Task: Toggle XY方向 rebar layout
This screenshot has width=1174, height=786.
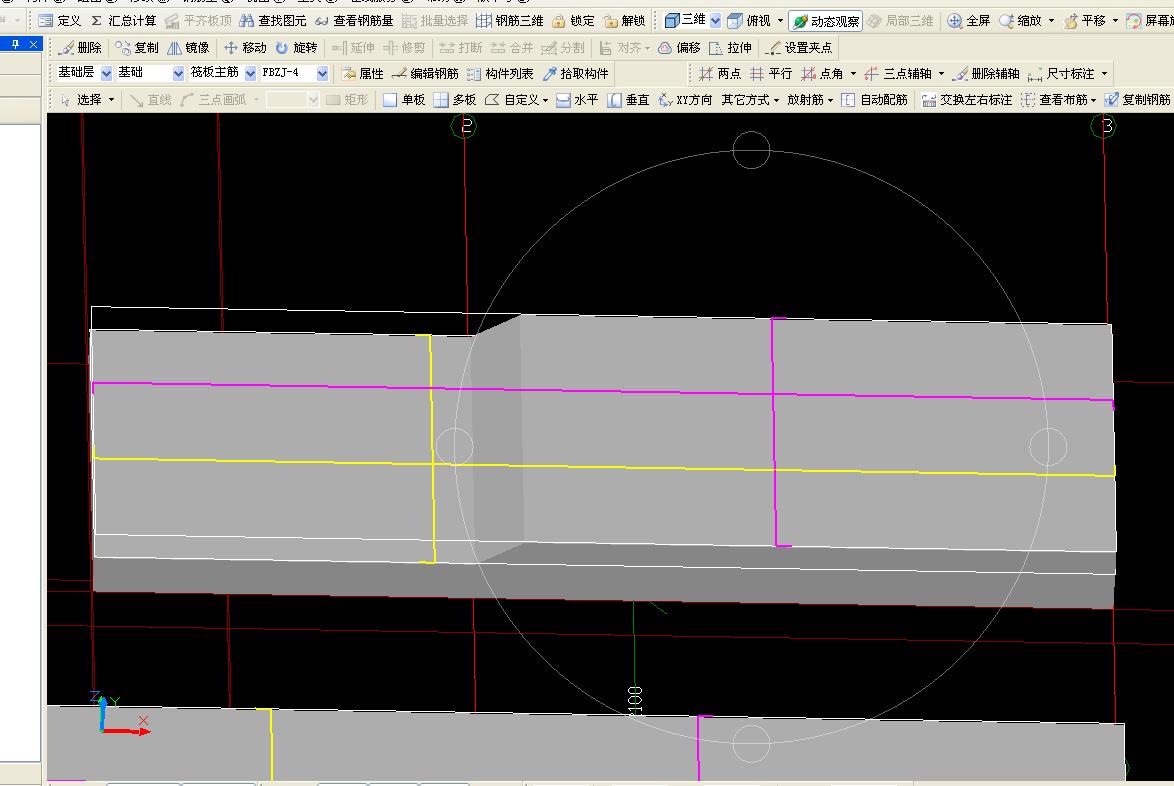Action: point(685,100)
